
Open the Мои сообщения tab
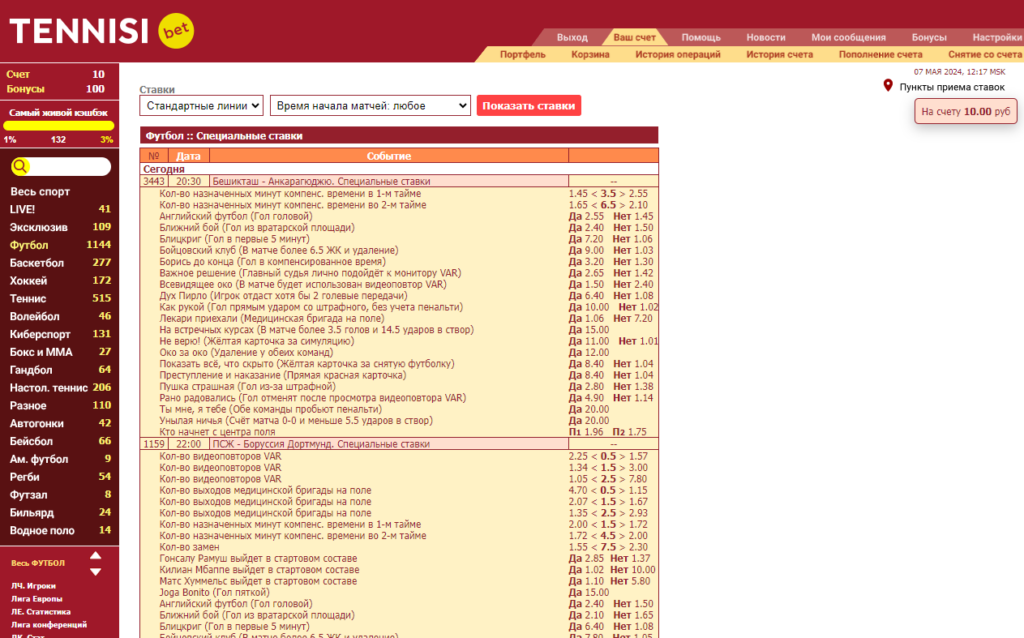point(848,37)
